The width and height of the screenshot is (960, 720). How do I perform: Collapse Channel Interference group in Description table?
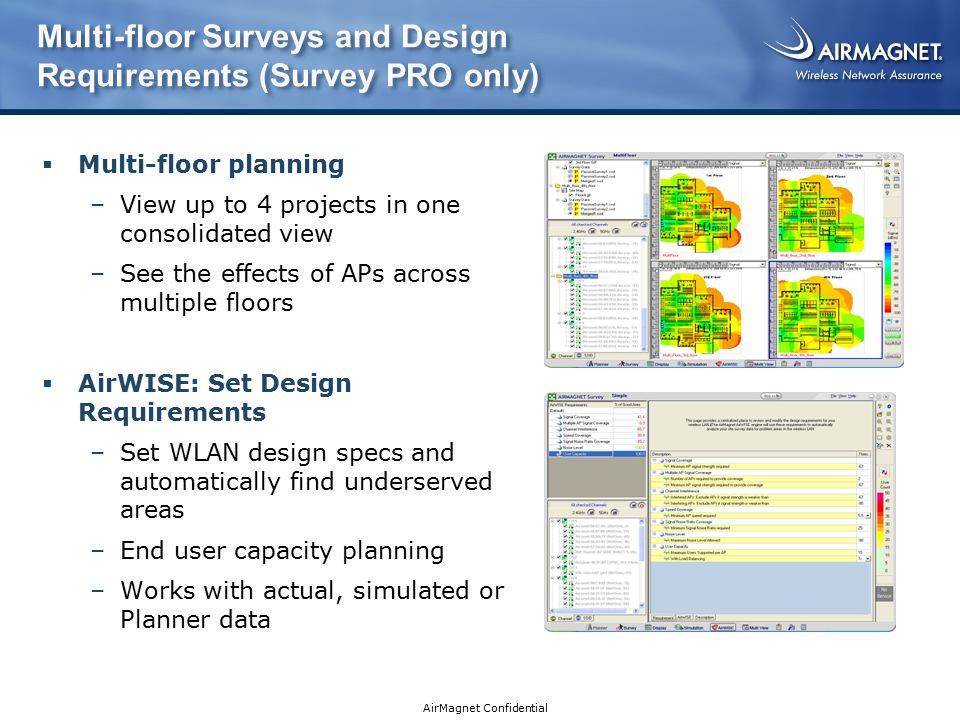coord(654,491)
